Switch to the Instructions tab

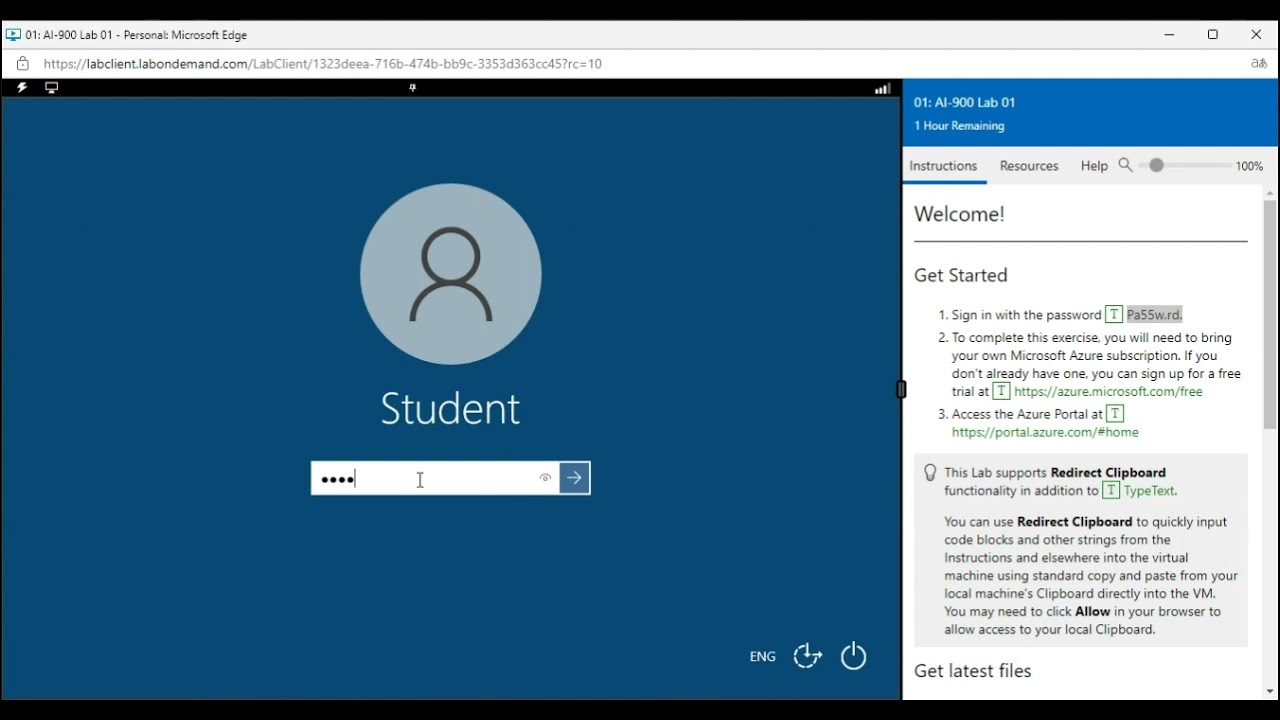pyautogui.click(x=943, y=166)
